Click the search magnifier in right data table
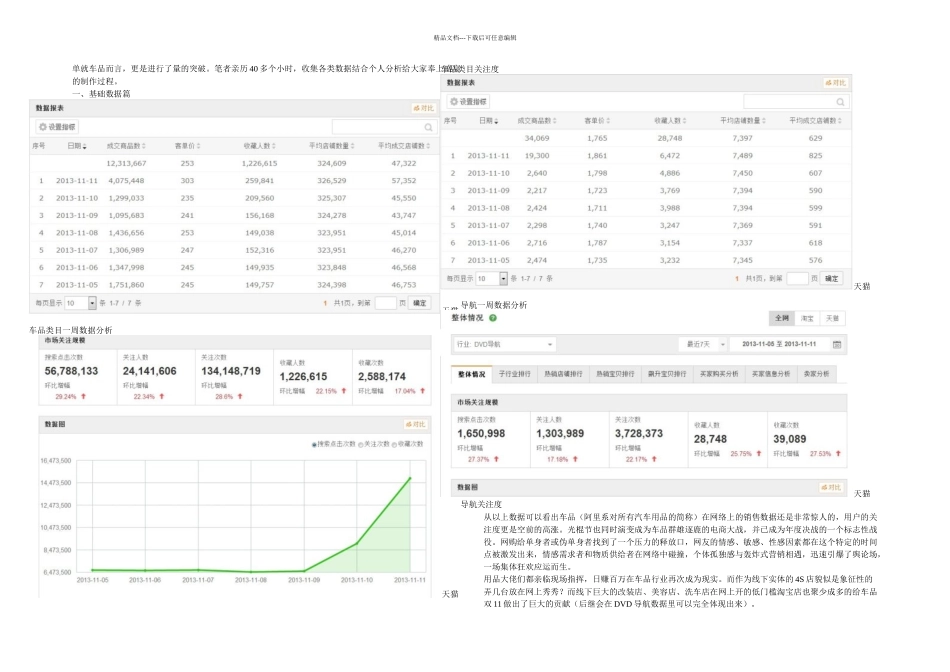950x672 pixels. (x=838, y=102)
